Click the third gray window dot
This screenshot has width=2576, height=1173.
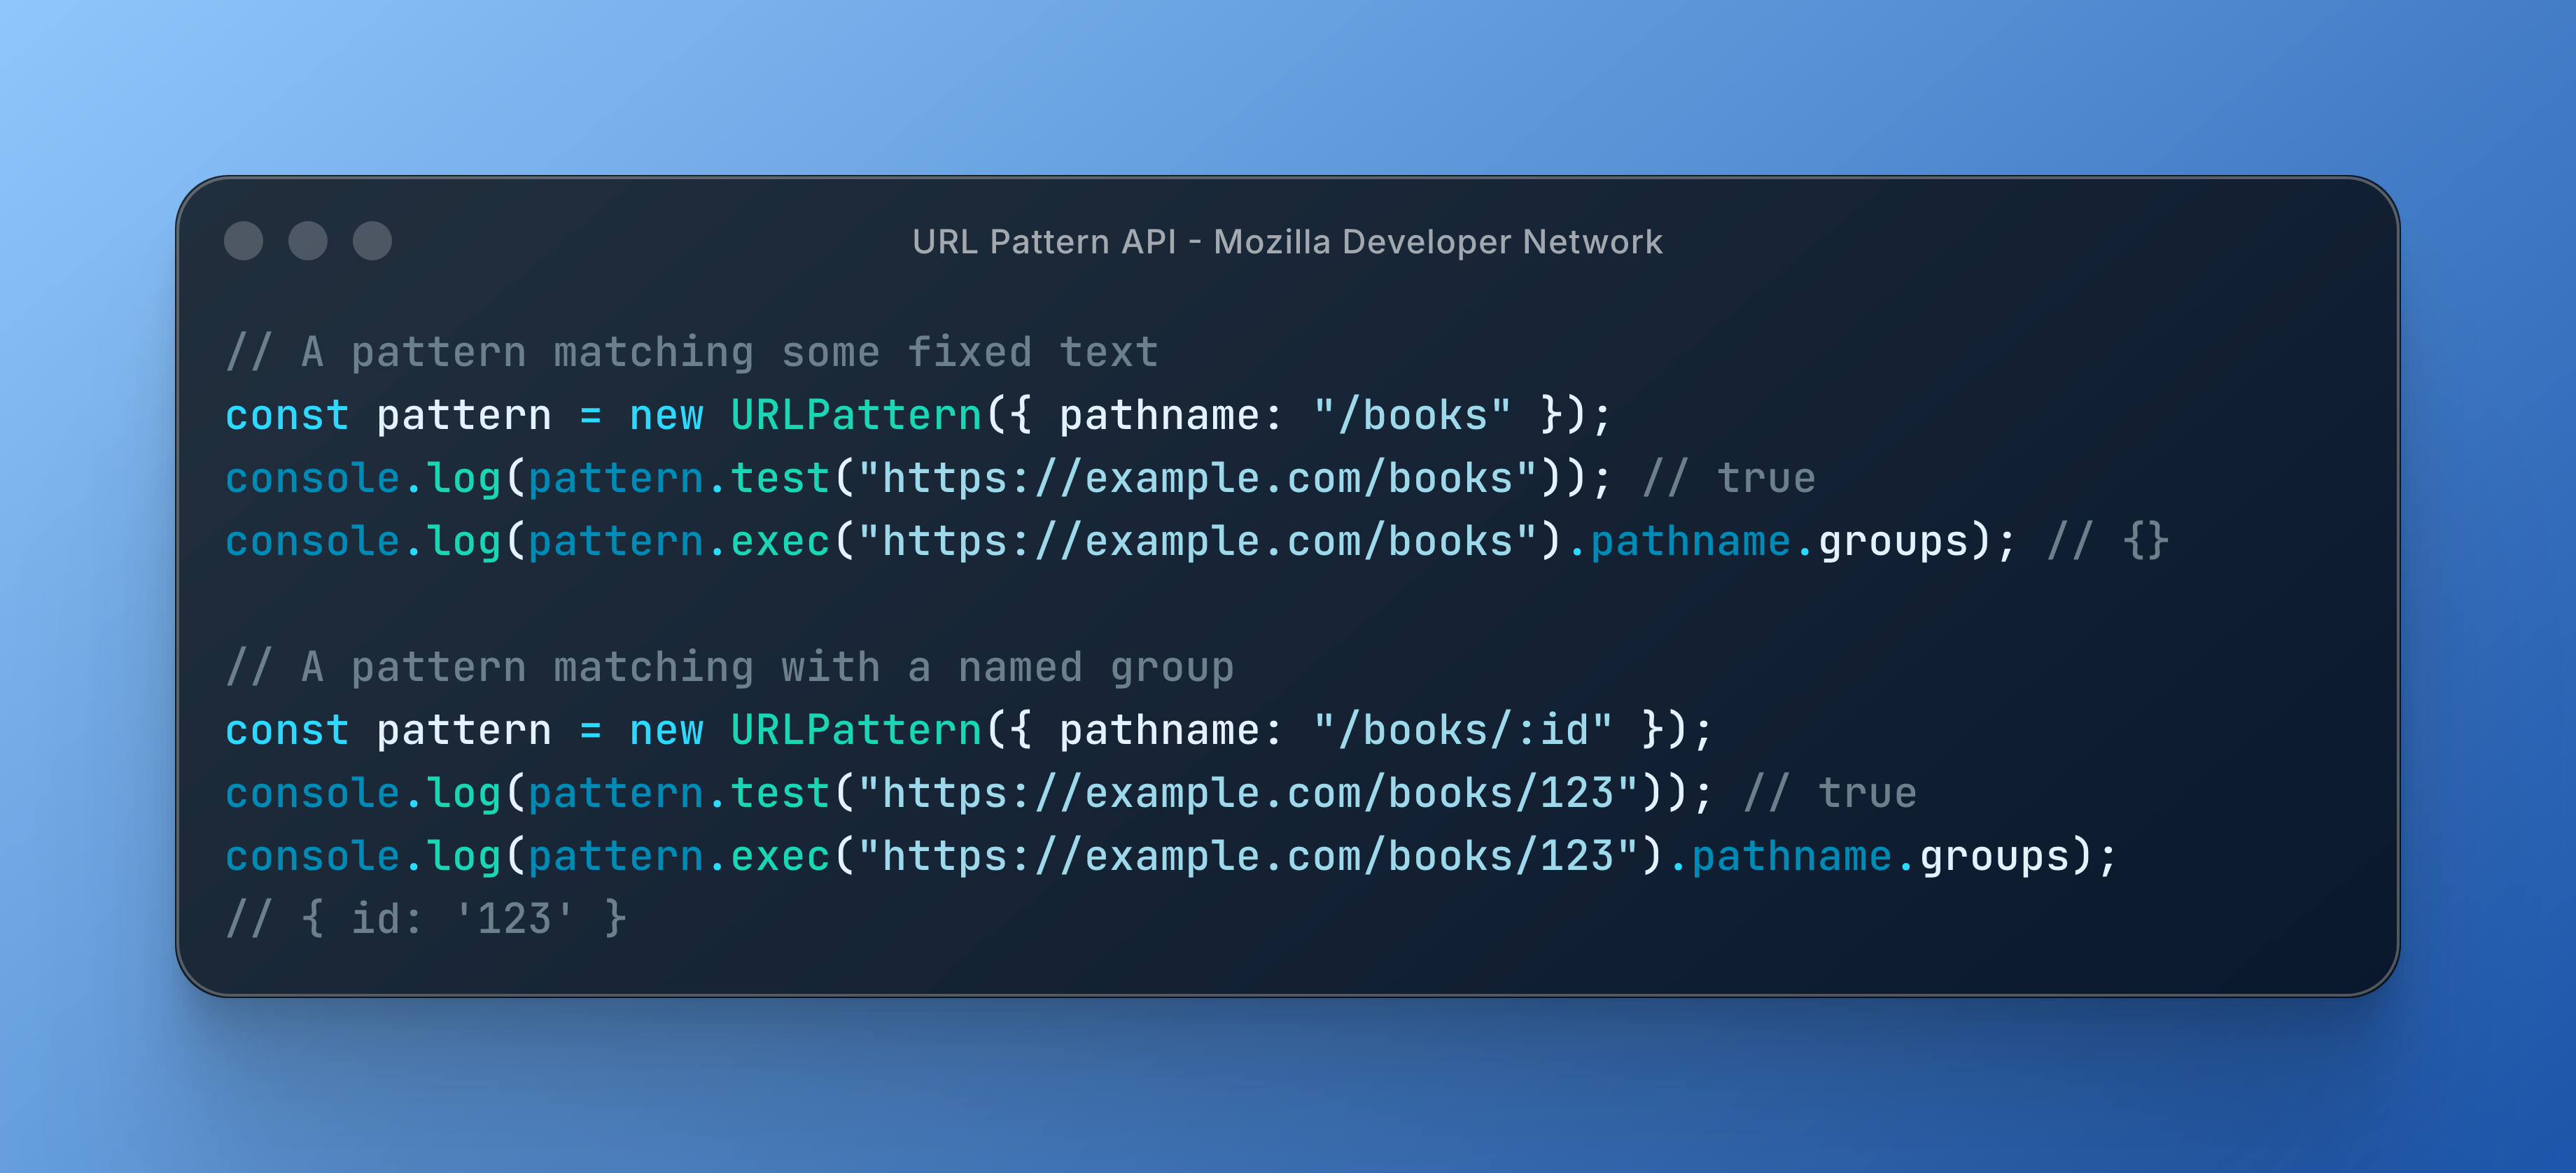[372, 241]
